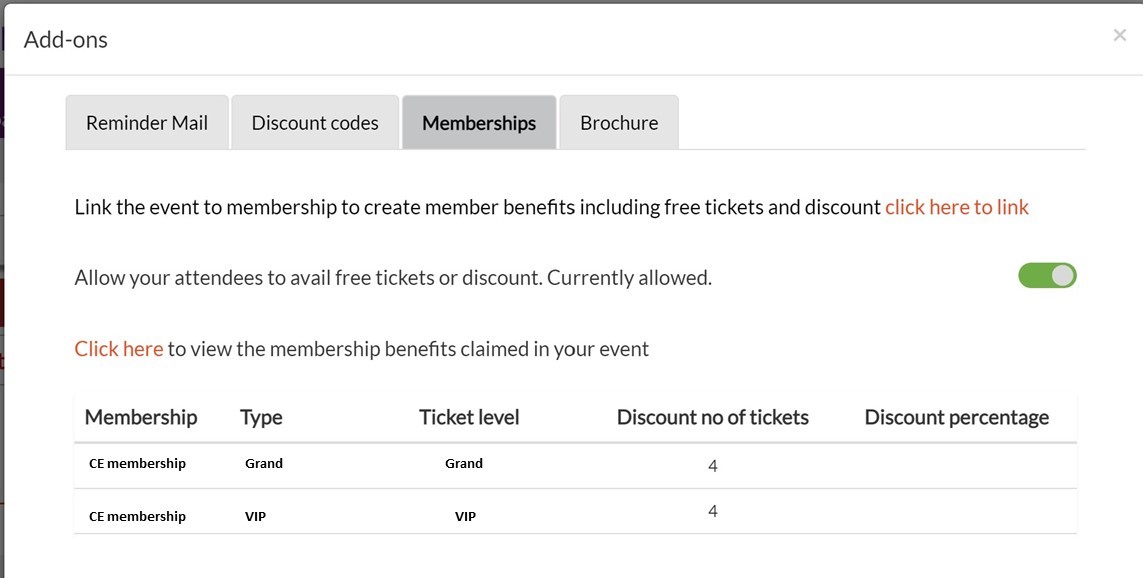Open the Brochure tab
Viewport: 1143px width, 578px height.
pos(619,122)
